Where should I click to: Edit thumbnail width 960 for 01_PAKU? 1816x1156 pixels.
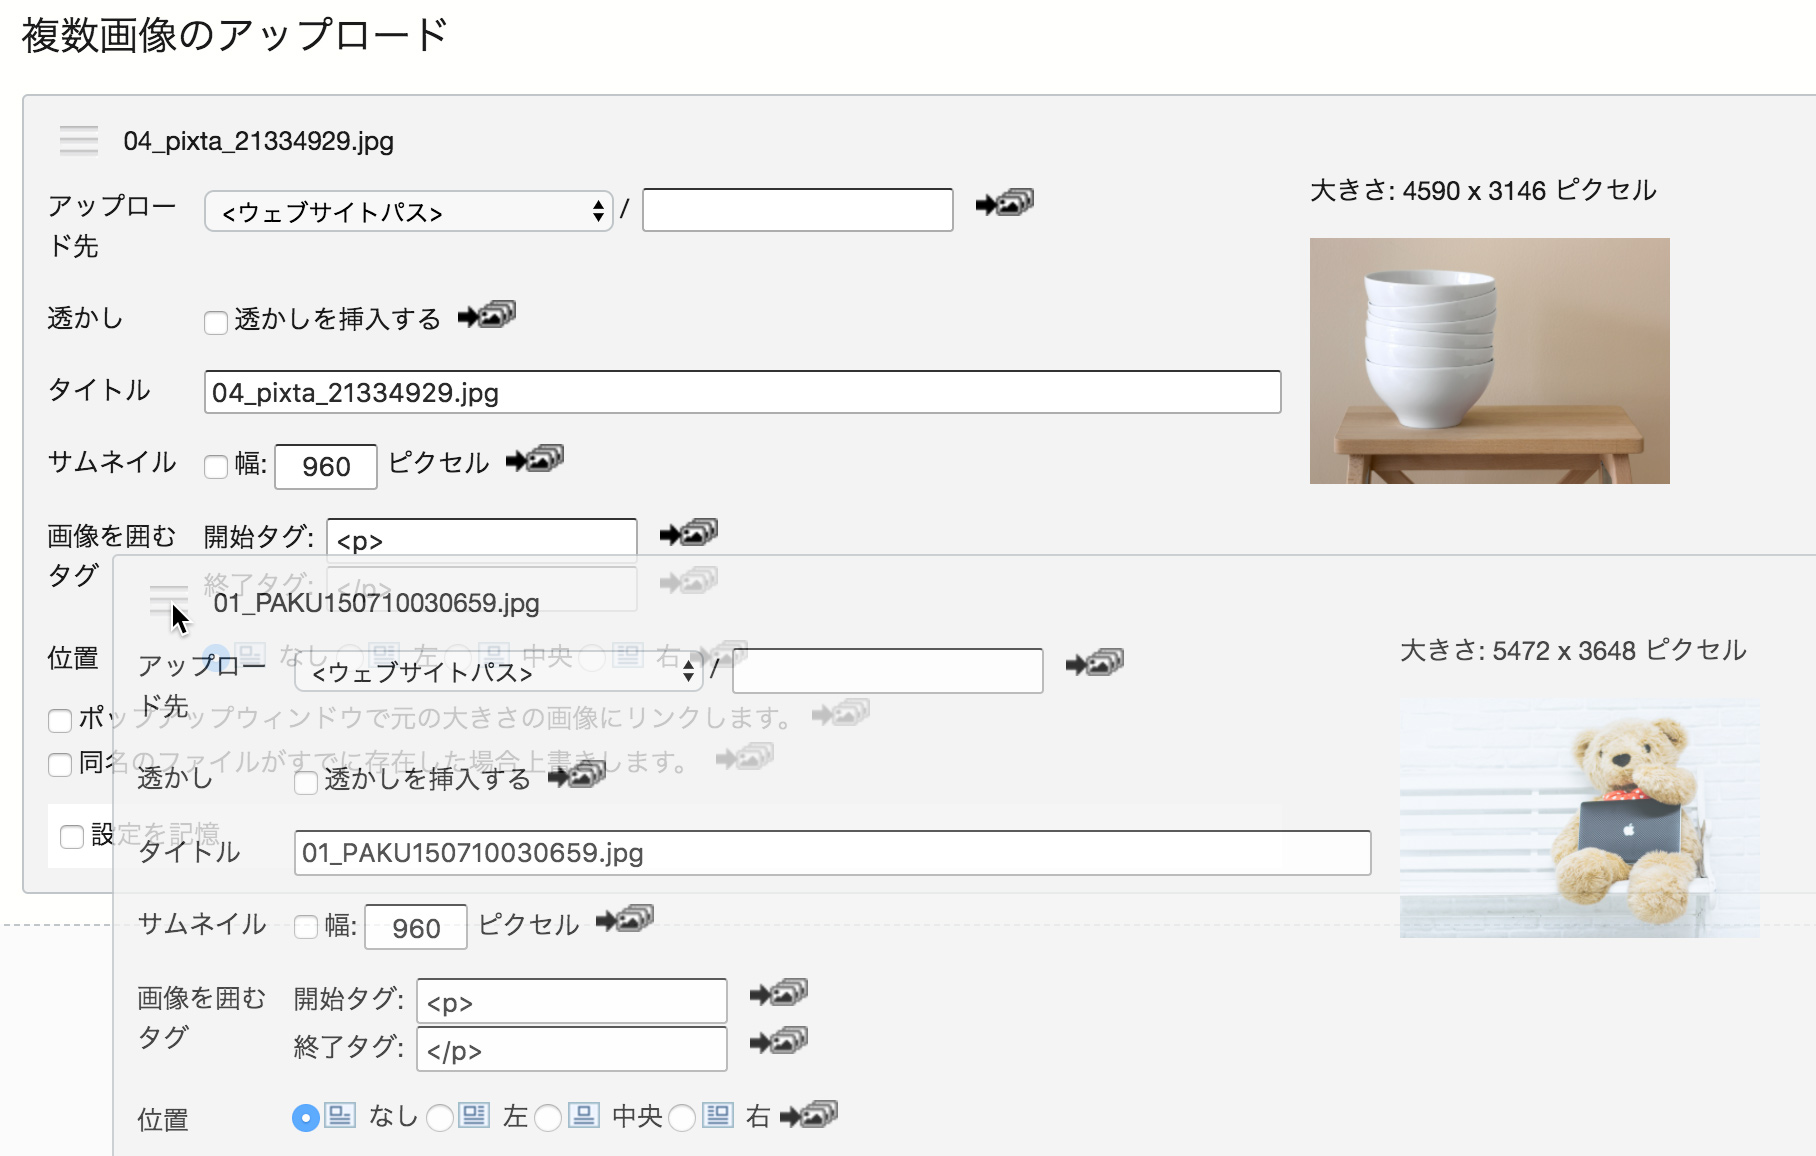point(416,927)
